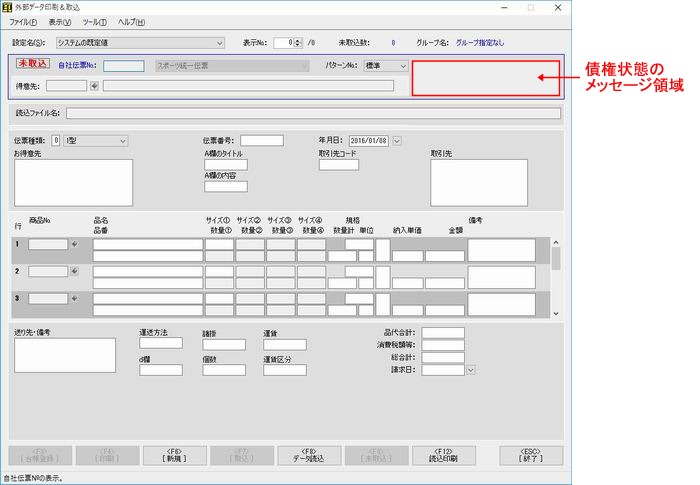Click the row 3 備考 field

pos(501,305)
